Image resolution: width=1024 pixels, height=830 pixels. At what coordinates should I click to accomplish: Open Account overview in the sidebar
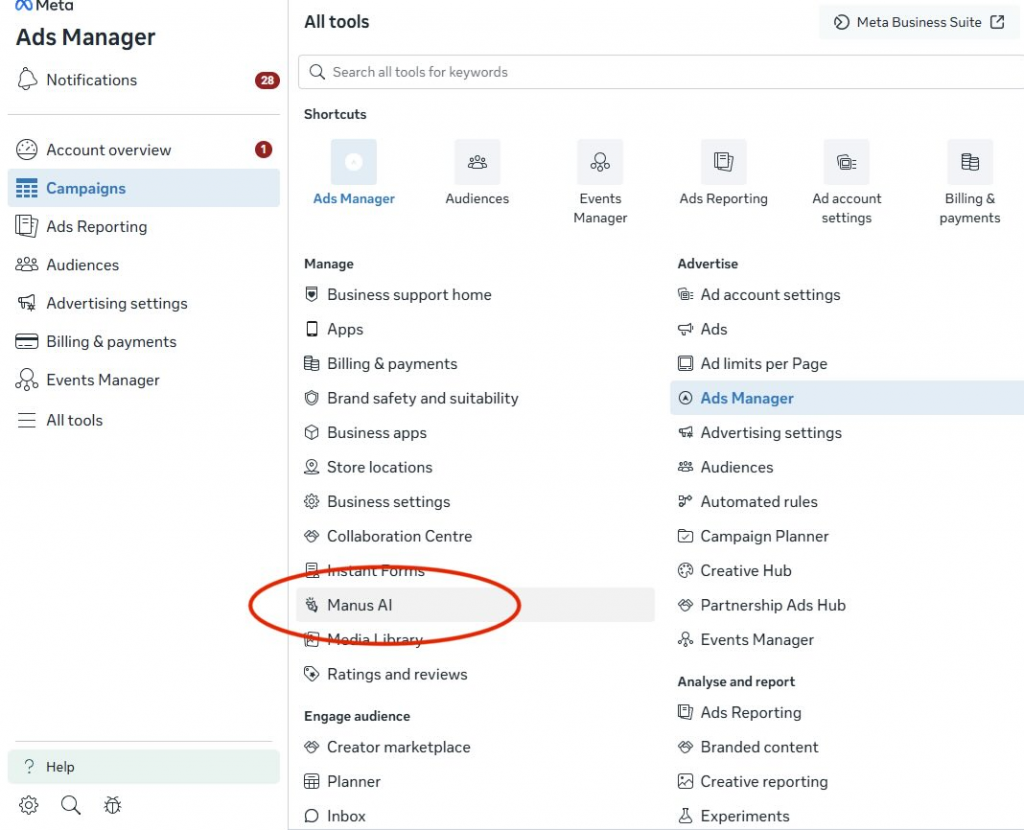click(x=108, y=150)
